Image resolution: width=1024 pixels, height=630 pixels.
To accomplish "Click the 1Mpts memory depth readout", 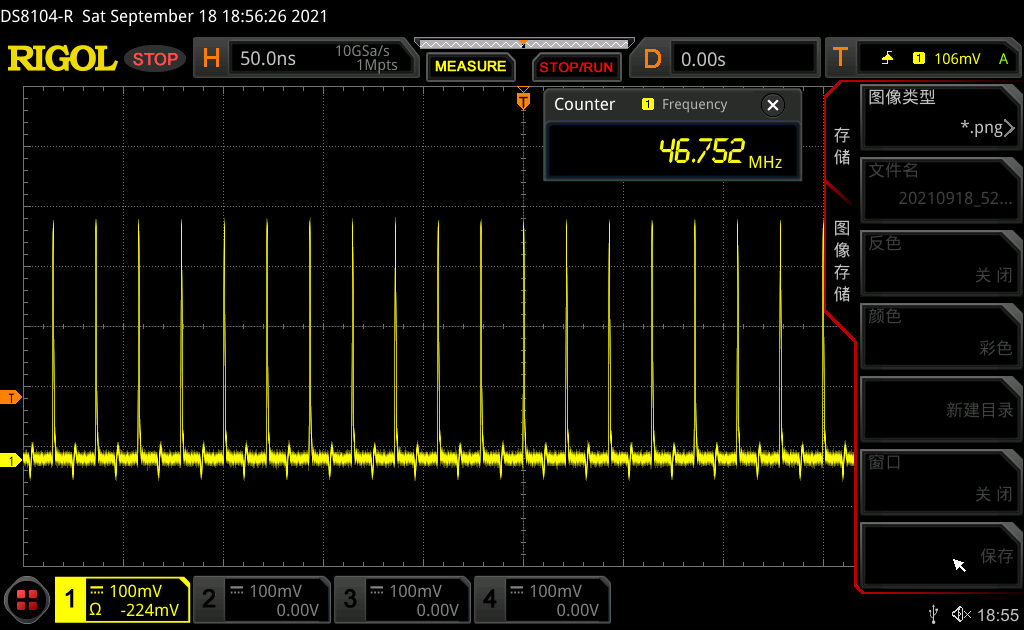I will (377, 65).
